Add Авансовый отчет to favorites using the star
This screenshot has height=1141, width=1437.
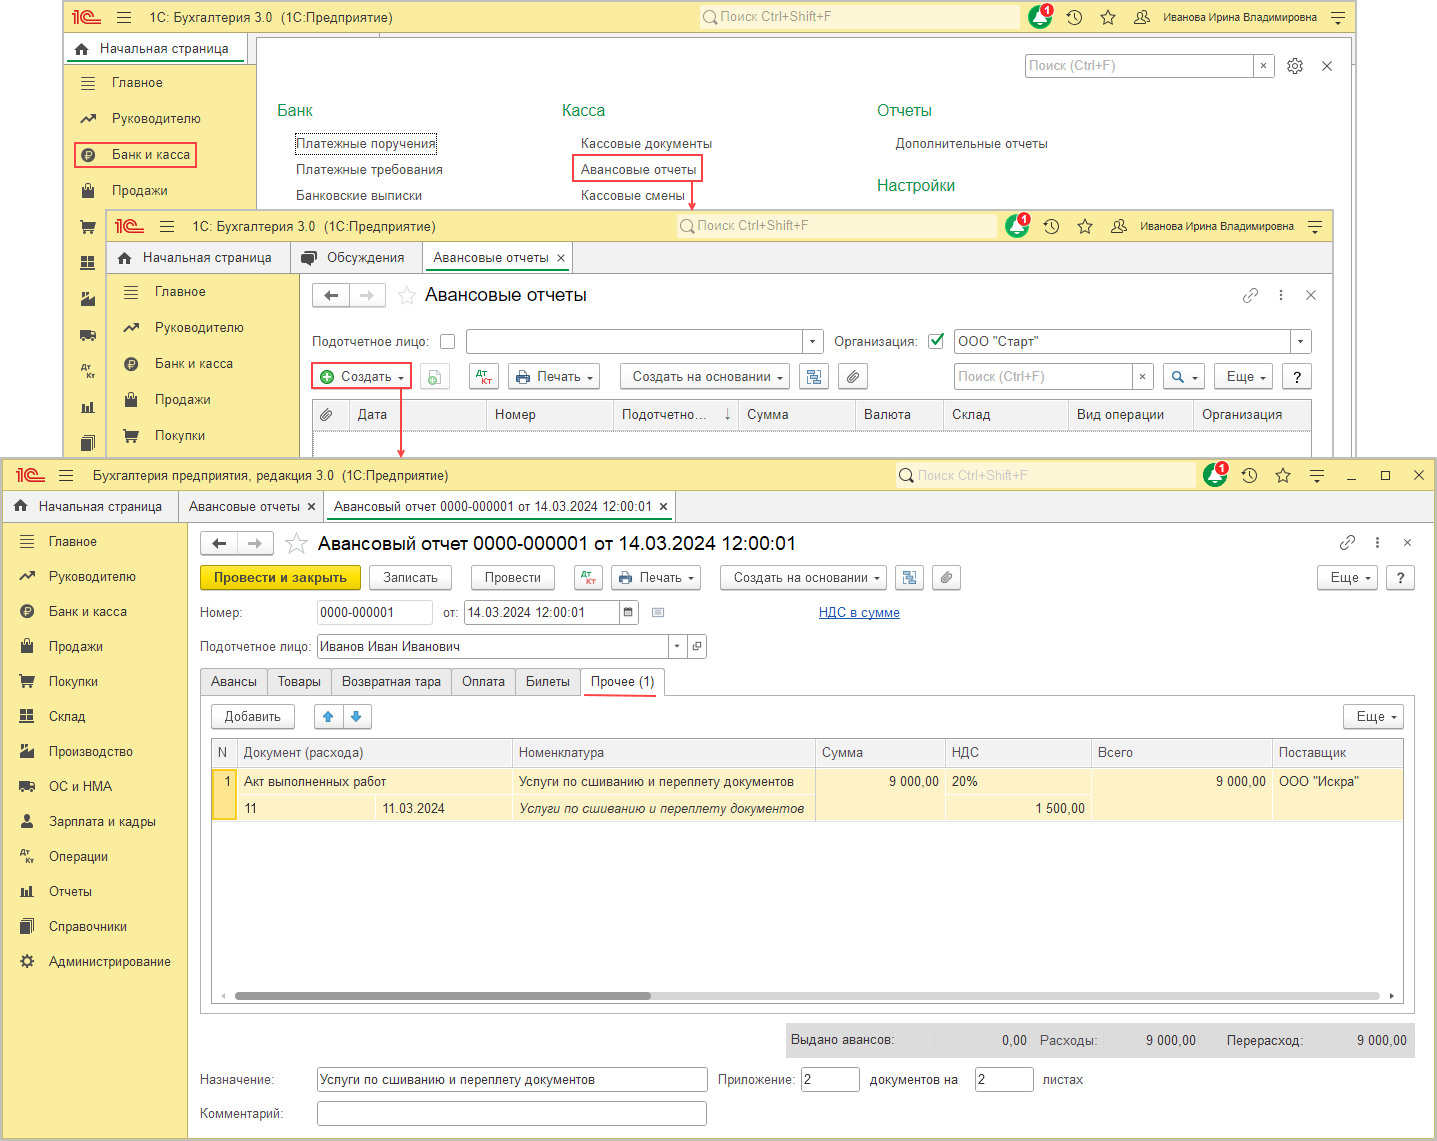[x=296, y=543]
